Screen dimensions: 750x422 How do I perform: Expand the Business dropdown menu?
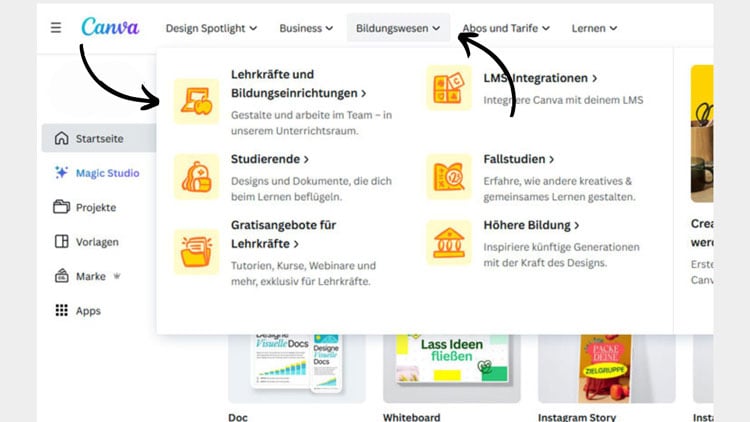point(306,29)
